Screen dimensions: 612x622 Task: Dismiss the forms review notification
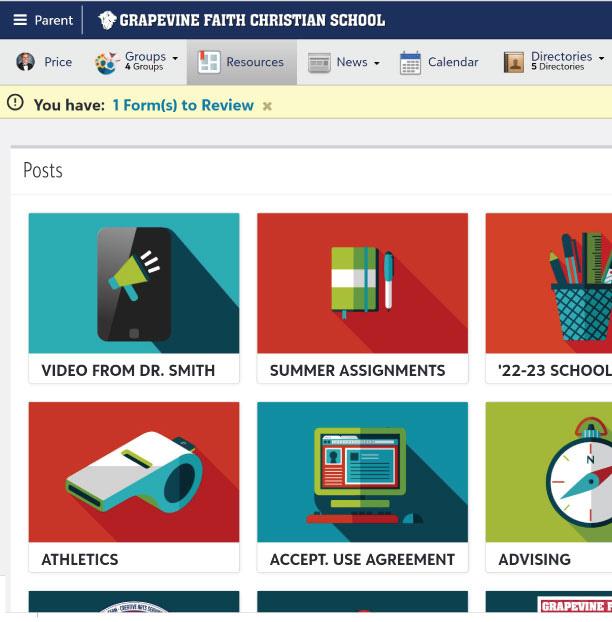pos(267,106)
